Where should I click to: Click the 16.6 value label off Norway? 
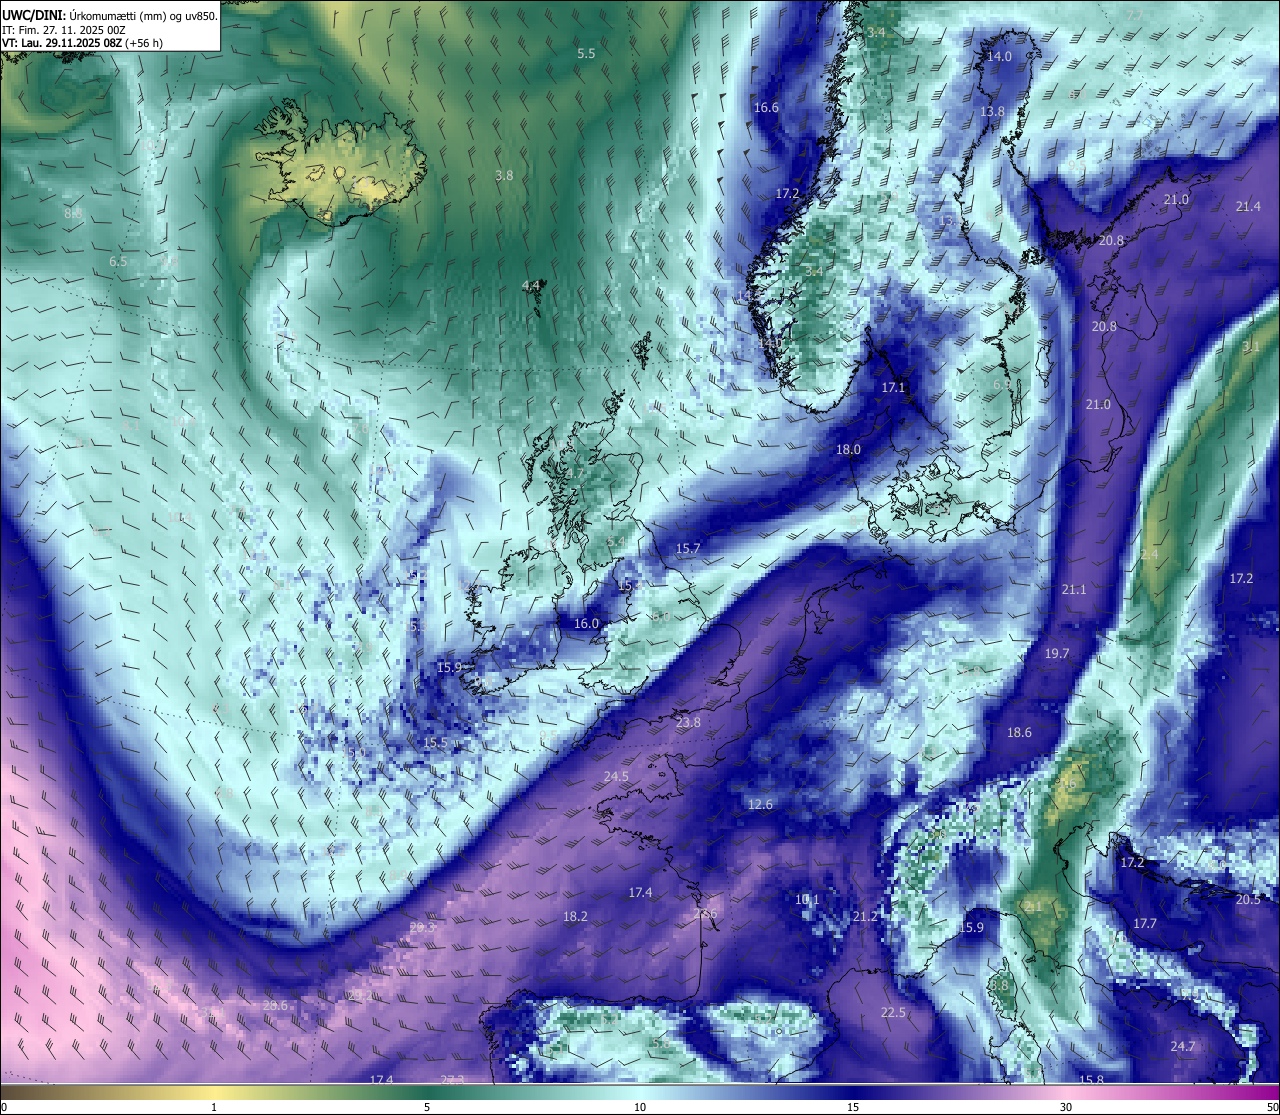[x=766, y=107]
